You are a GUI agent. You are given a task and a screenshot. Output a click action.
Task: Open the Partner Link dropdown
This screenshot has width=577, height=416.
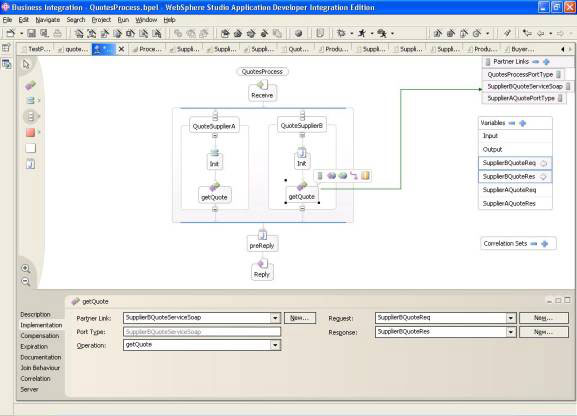pyautogui.click(x=275, y=318)
